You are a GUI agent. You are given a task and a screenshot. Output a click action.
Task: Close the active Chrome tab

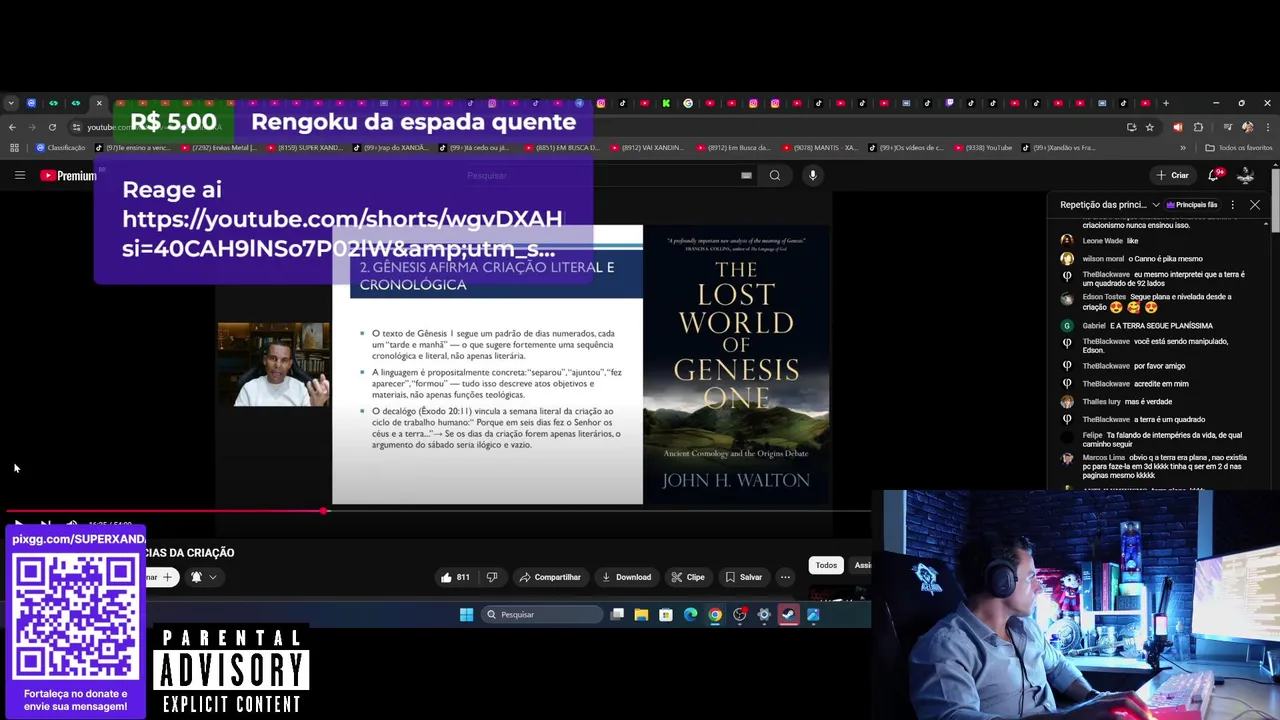pyautogui.click(x=99, y=103)
